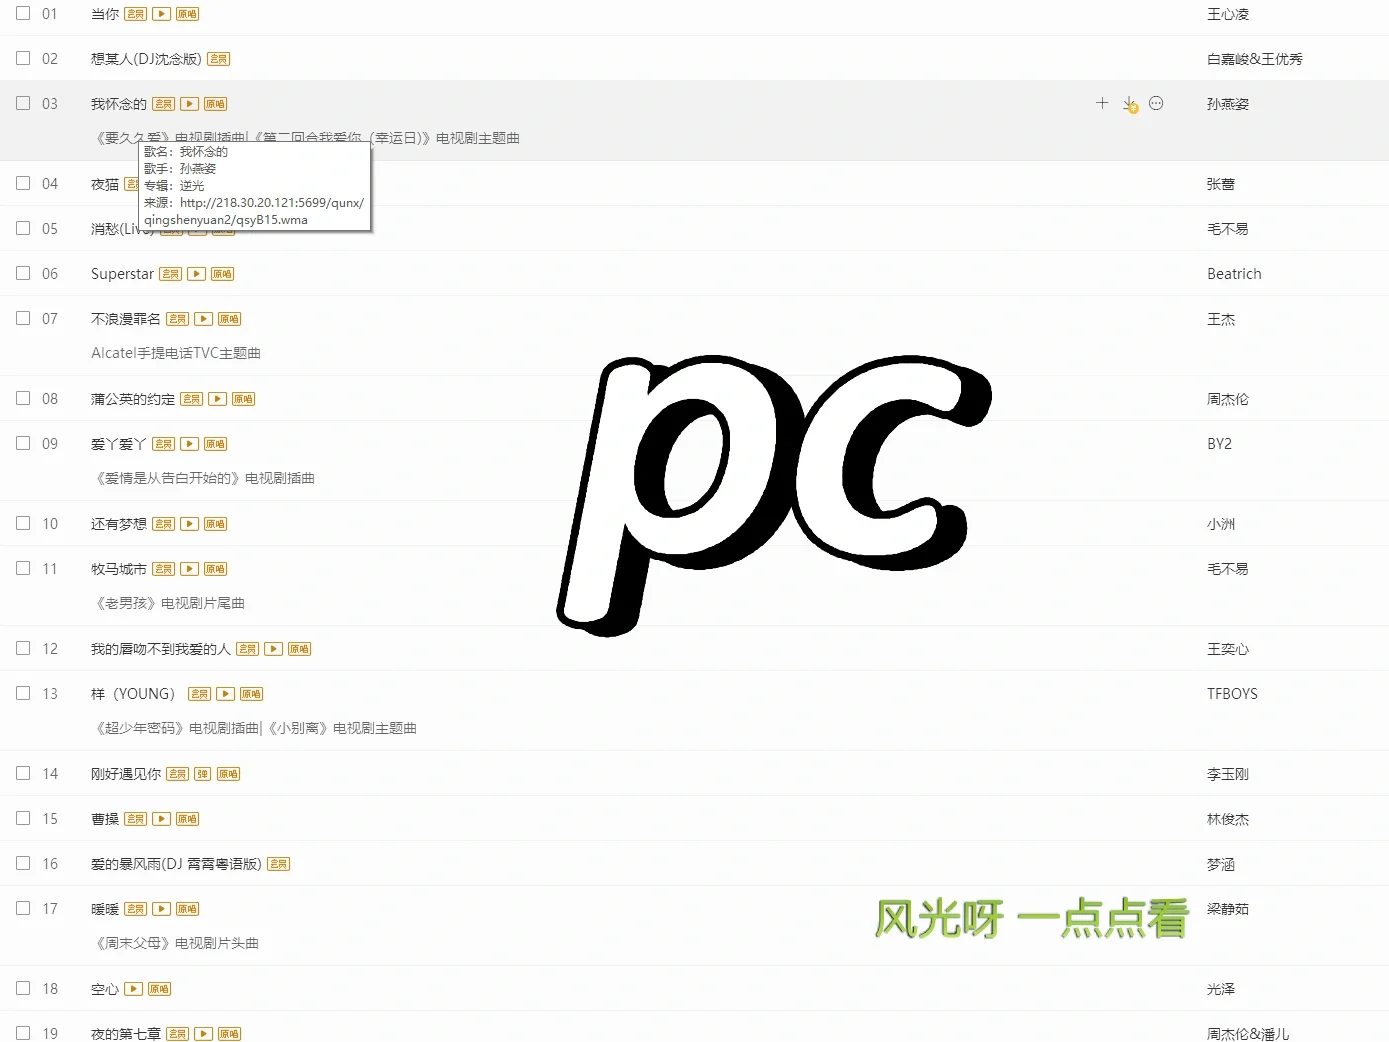
Task: Click the 原唱 badge next to 我怀念的
Action: click(214, 103)
